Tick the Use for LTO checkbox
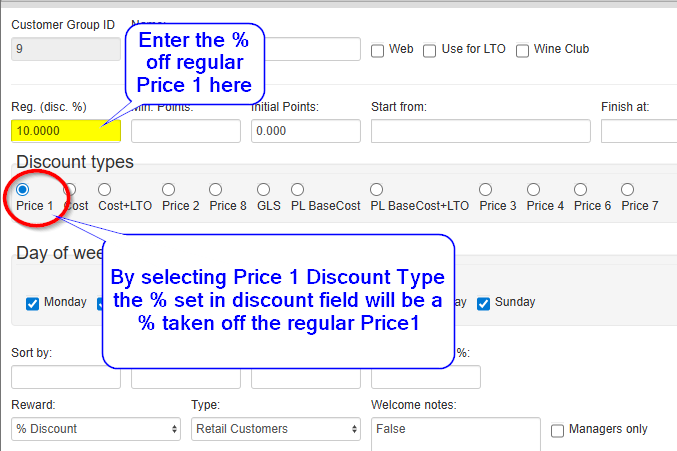Image resolution: width=677 pixels, height=451 pixels. 429,50
